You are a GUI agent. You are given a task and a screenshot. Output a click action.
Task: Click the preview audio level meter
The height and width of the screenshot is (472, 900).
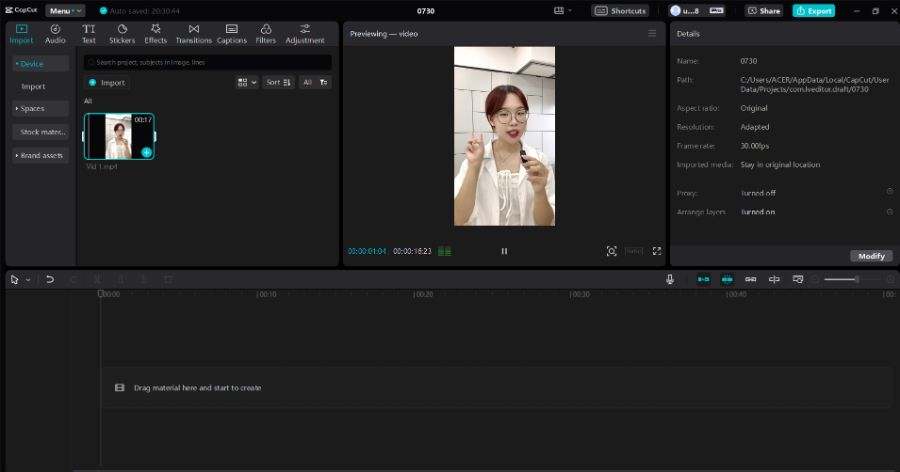coord(444,251)
